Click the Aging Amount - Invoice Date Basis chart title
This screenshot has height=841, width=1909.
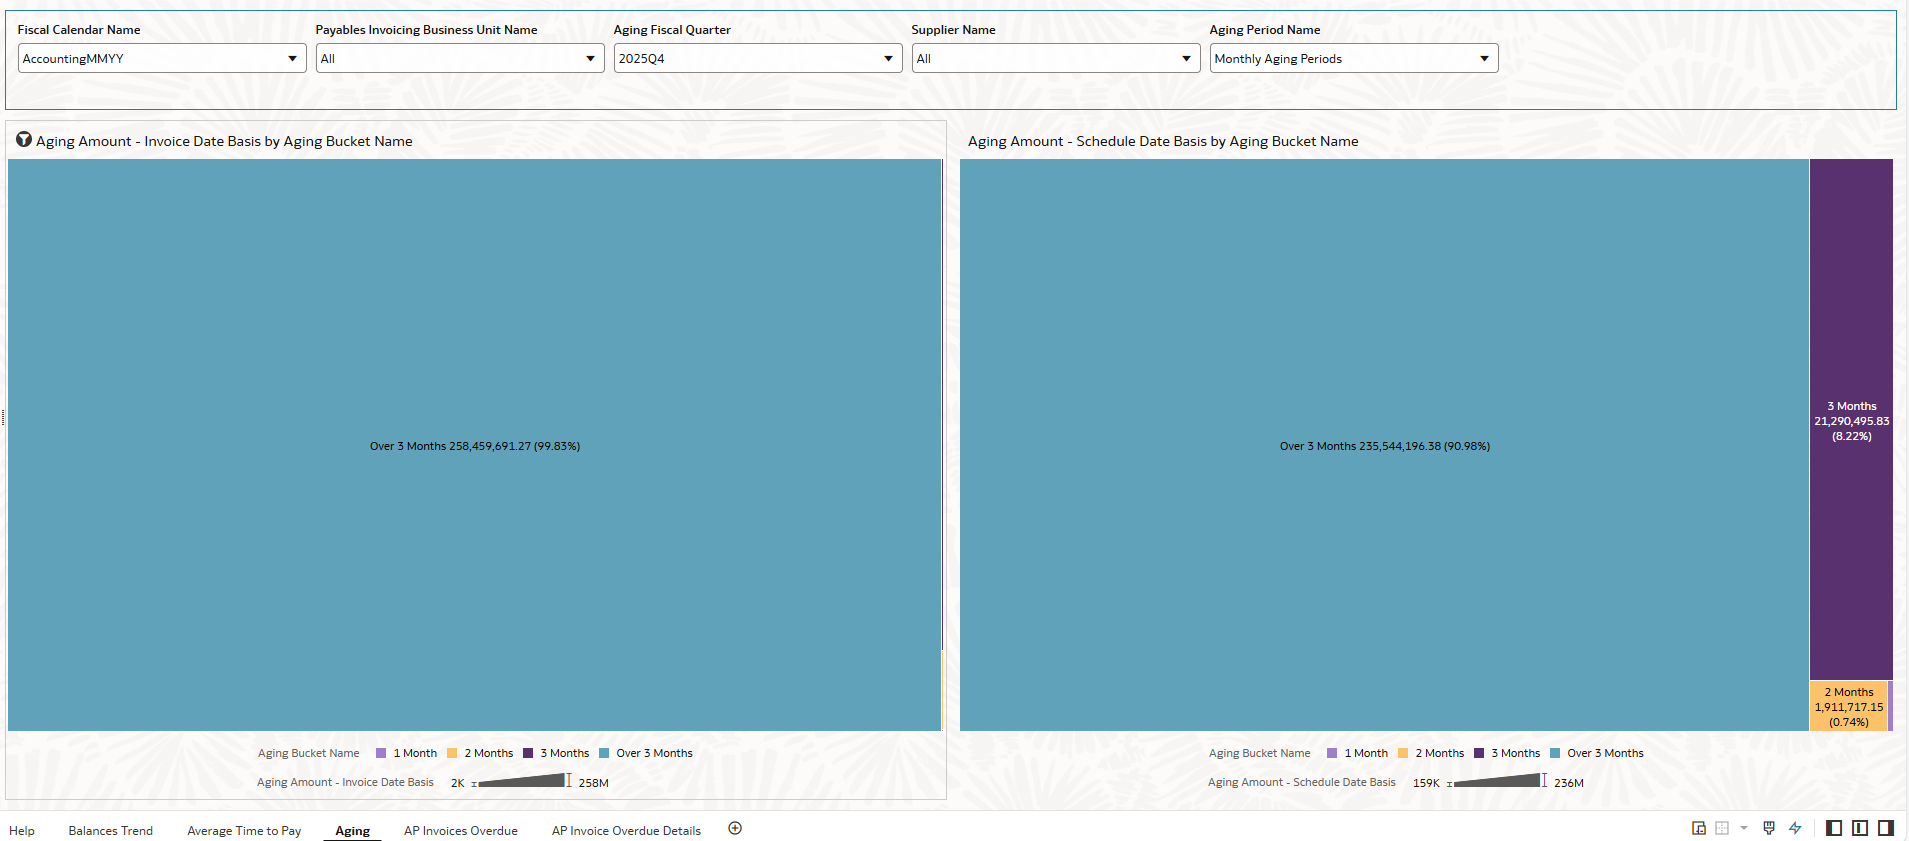(224, 141)
